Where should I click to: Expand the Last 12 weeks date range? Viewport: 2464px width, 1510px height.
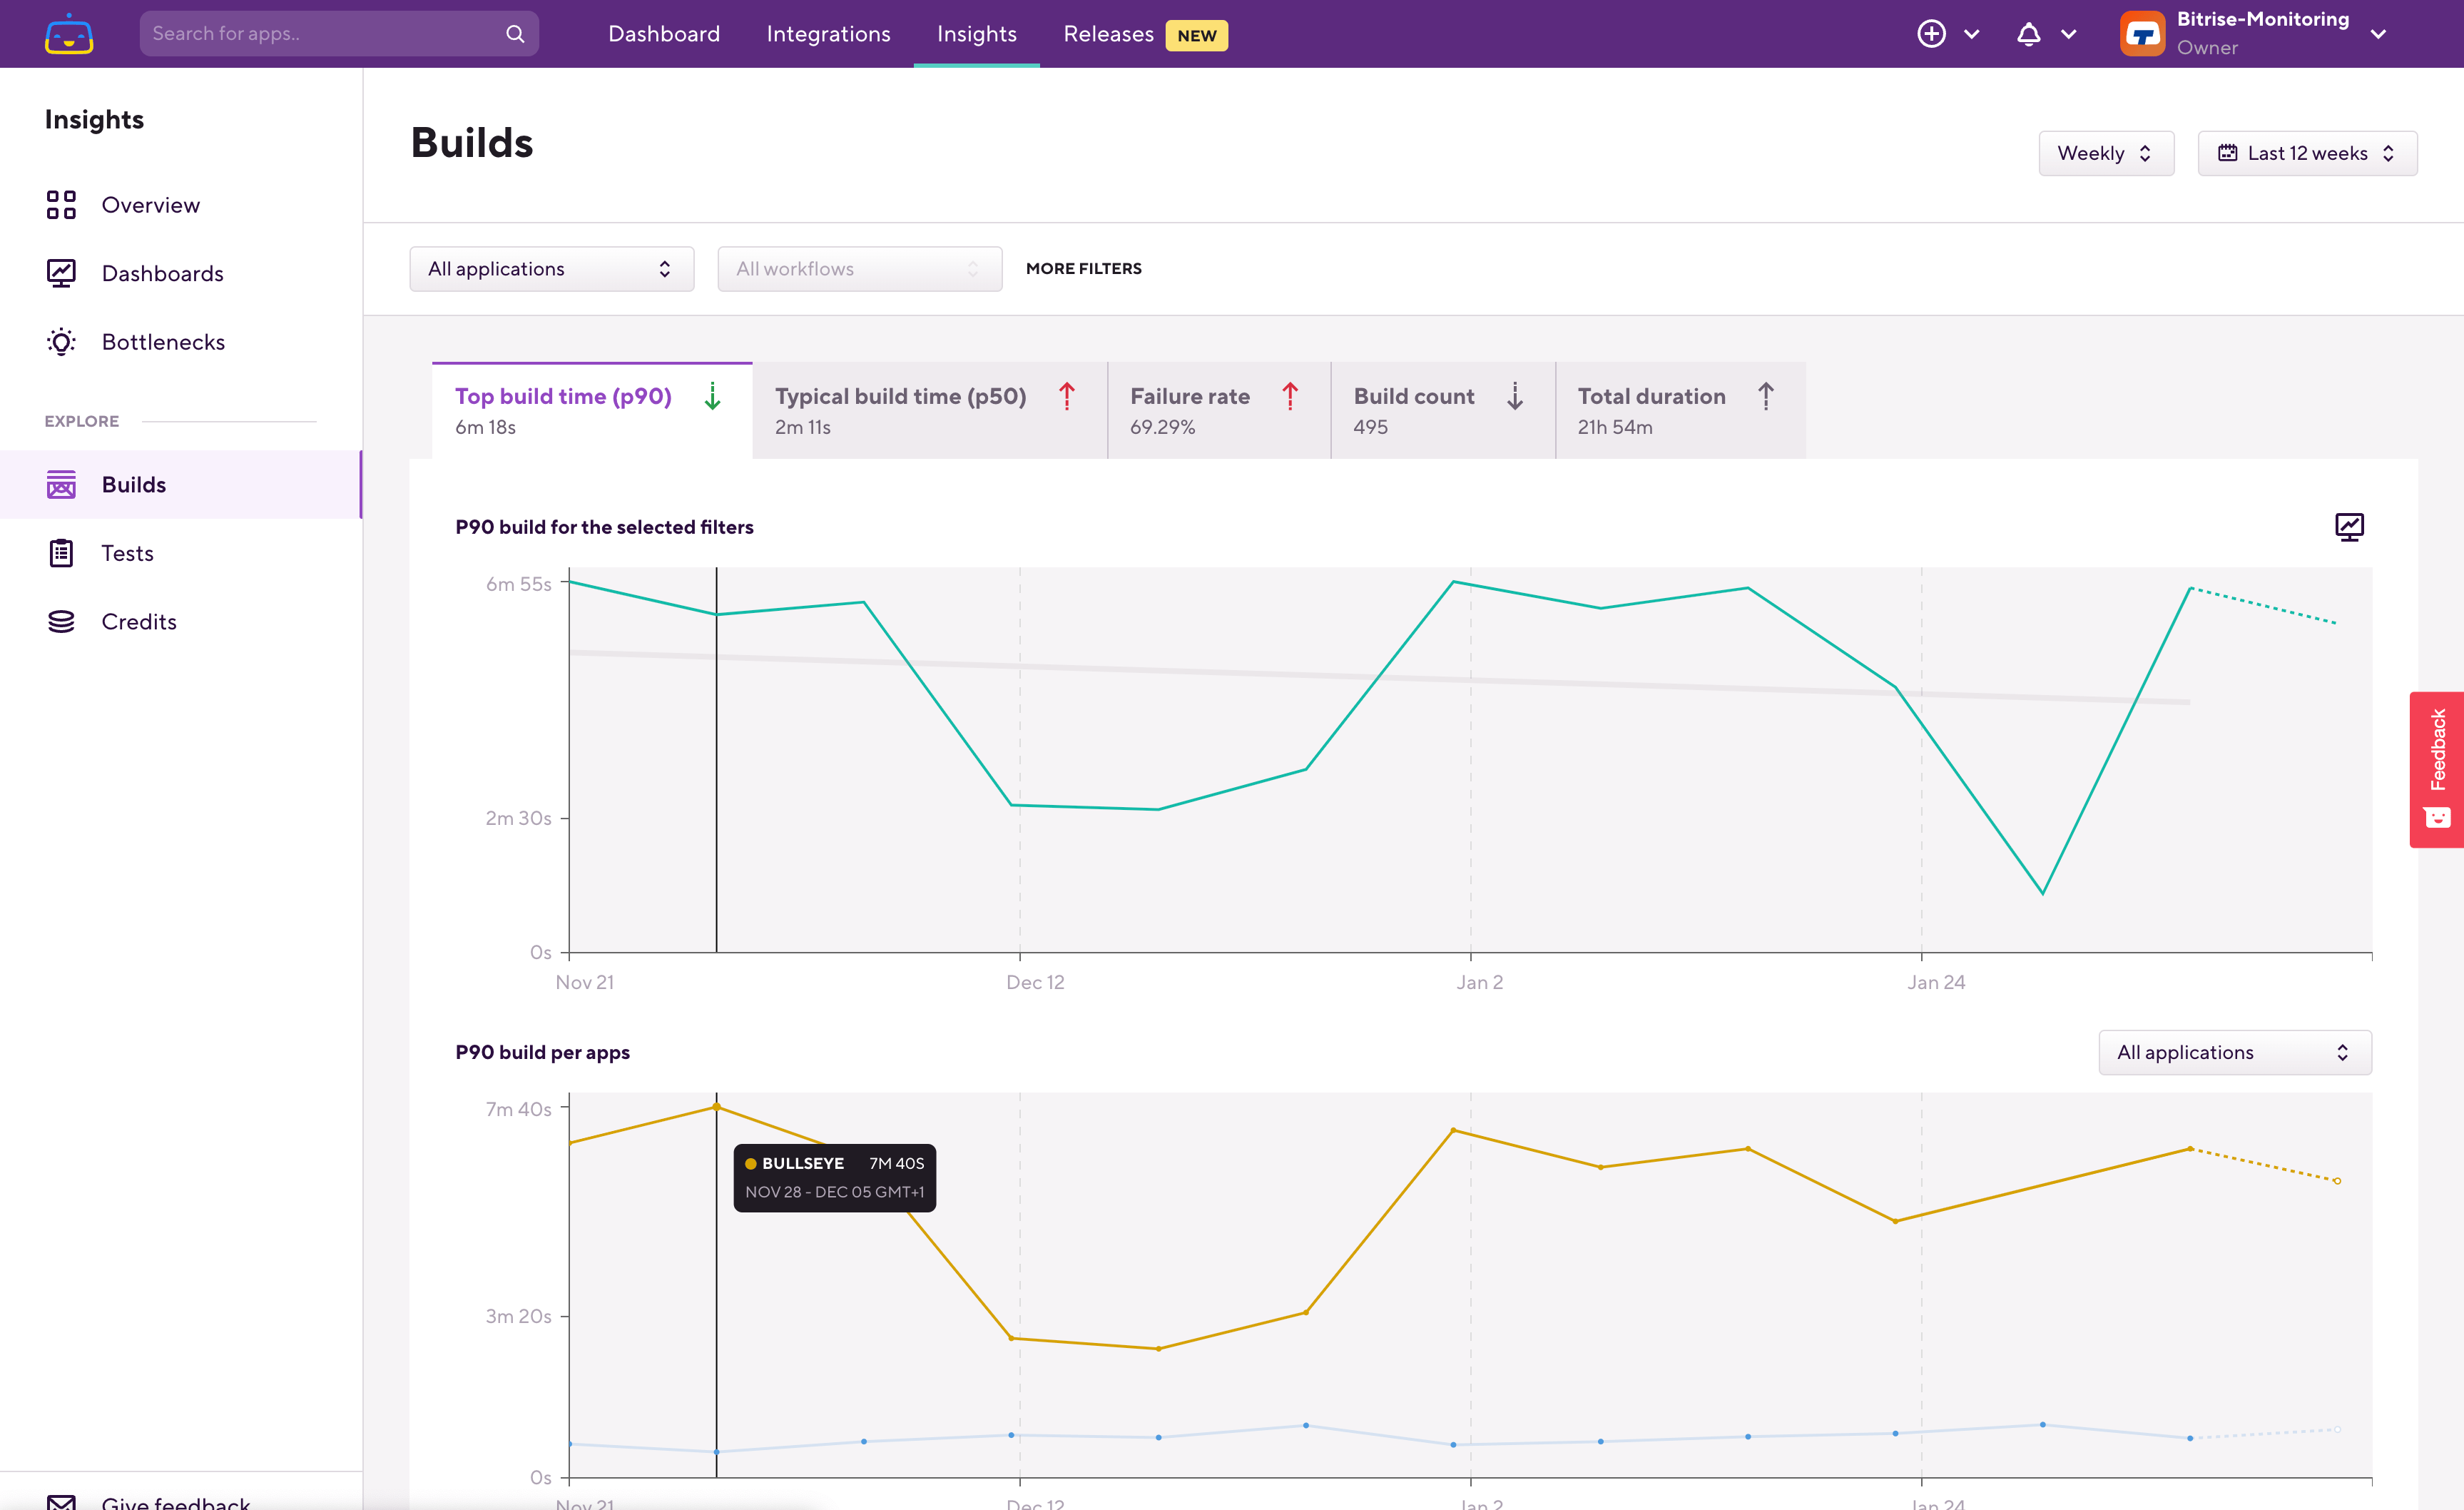[x=2306, y=153]
